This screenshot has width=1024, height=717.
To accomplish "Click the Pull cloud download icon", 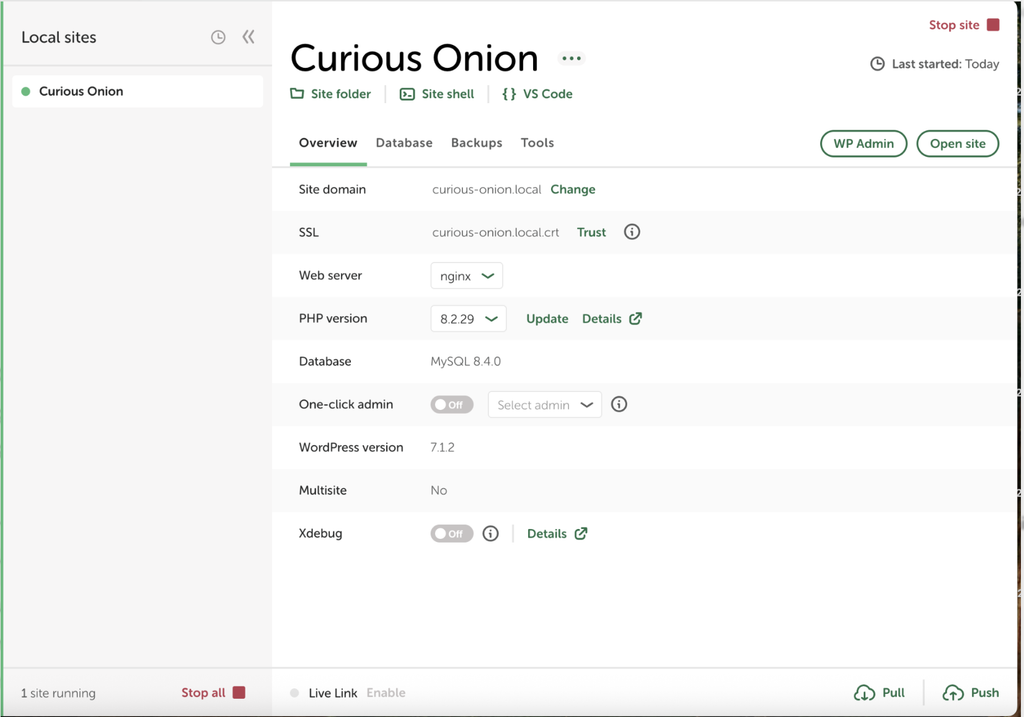I will pos(864,693).
